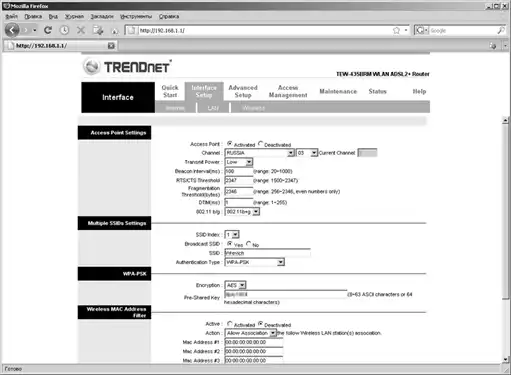Image resolution: width=511 pixels, height=375 pixels.
Task: Switch to the Internet sub-tab
Action: coord(175,108)
